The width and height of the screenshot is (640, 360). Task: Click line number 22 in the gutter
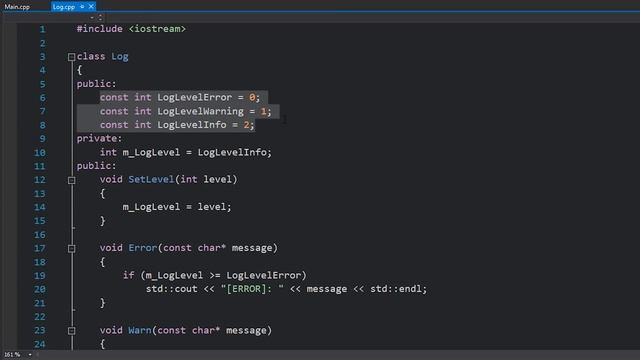click(x=40, y=317)
